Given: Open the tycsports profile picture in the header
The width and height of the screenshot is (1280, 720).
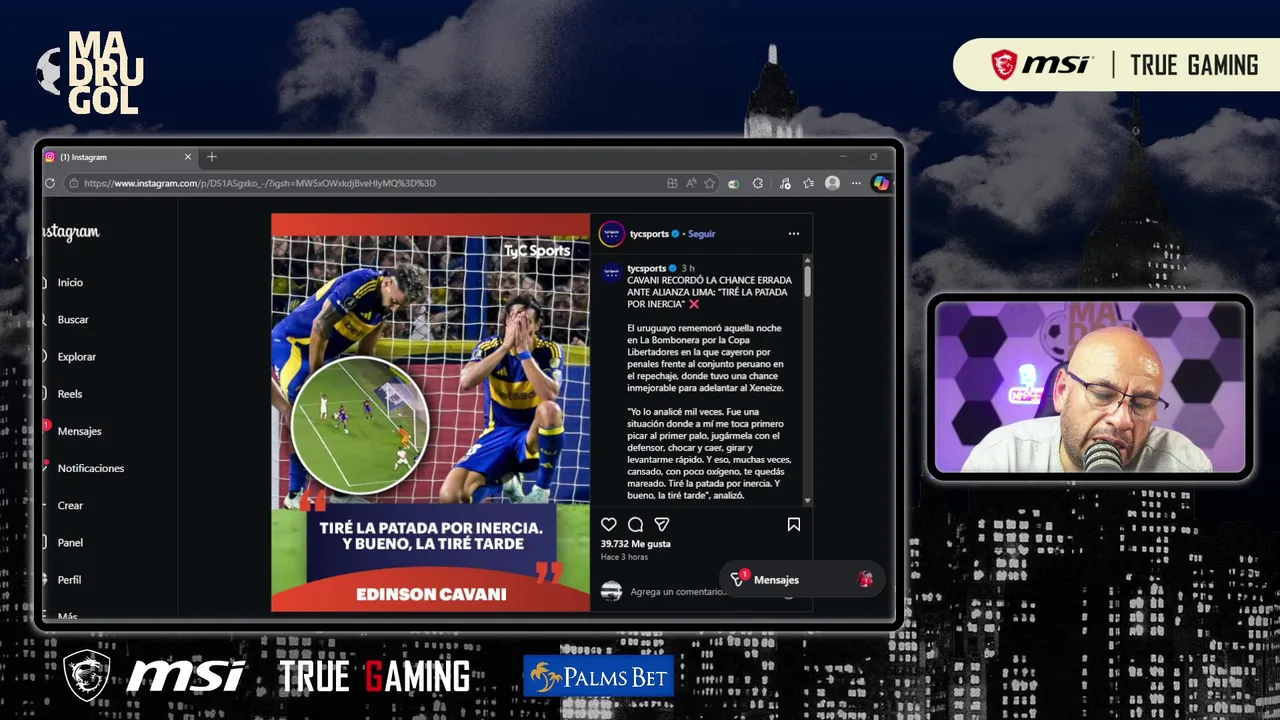Looking at the screenshot, I should 612,234.
